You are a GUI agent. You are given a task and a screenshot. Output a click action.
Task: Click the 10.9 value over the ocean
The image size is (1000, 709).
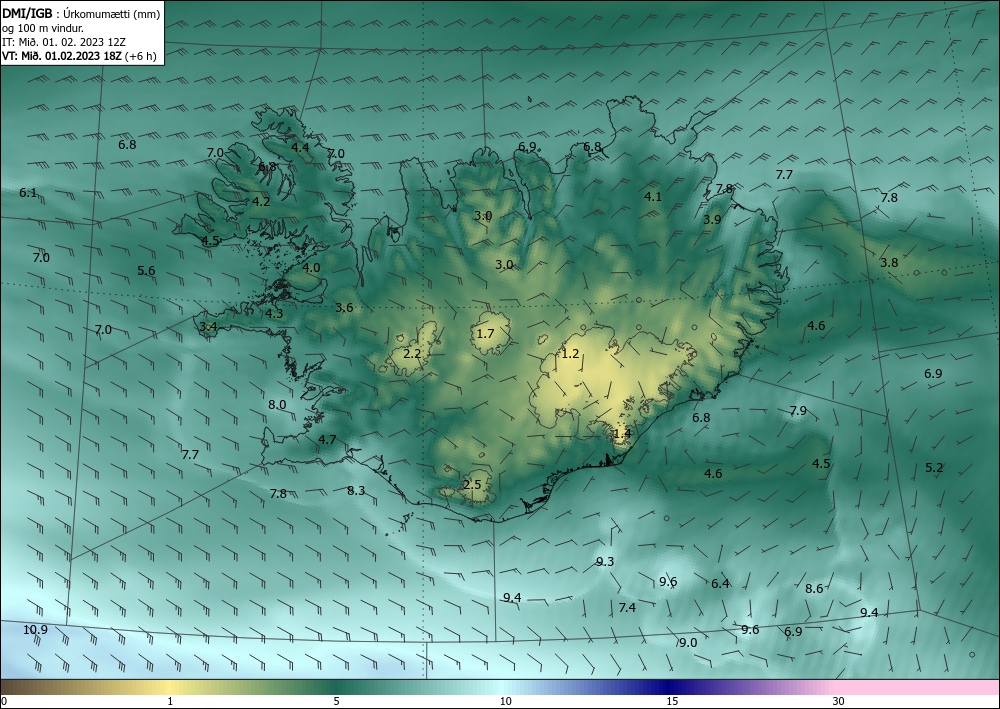pyautogui.click(x=36, y=630)
